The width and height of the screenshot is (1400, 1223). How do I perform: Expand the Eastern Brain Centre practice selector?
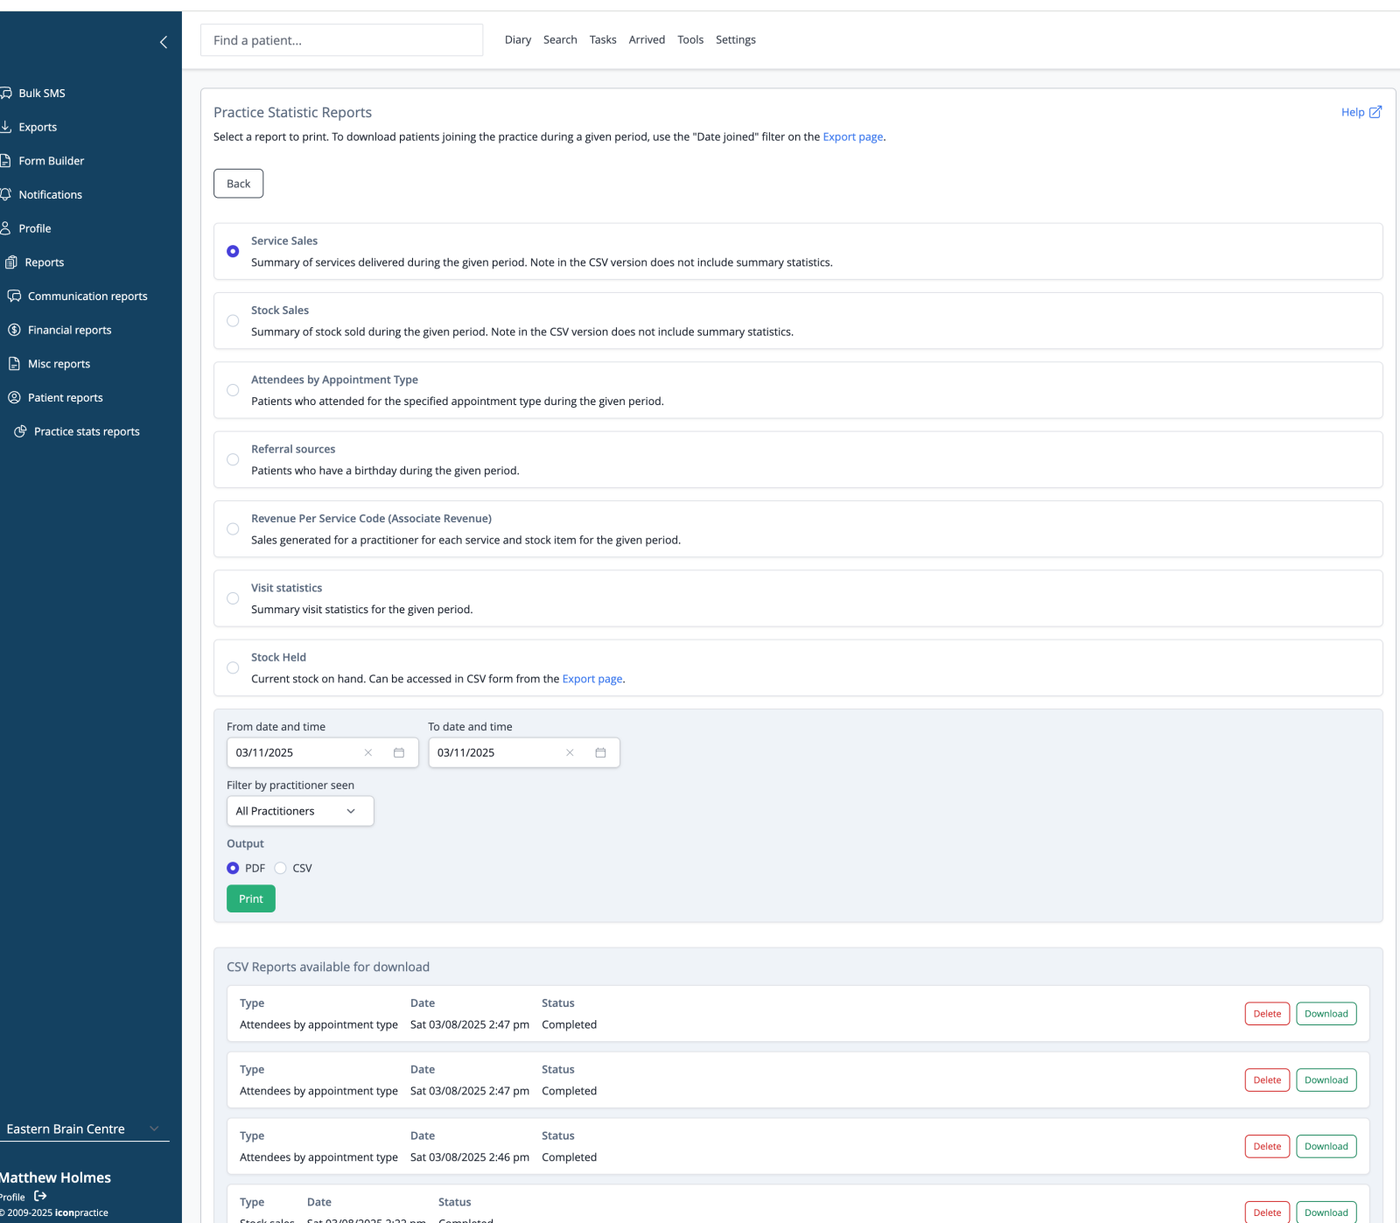click(x=83, y=1129)
